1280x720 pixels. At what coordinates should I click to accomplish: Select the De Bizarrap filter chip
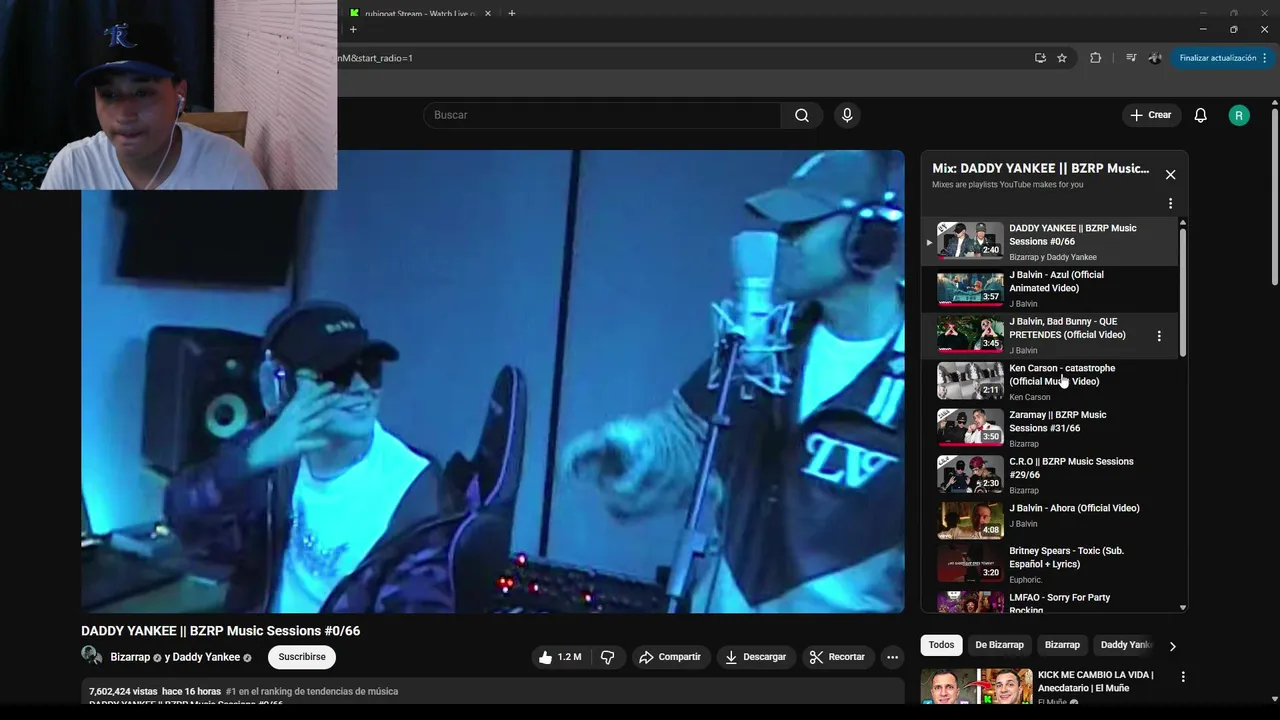click(x=999, y=645)
